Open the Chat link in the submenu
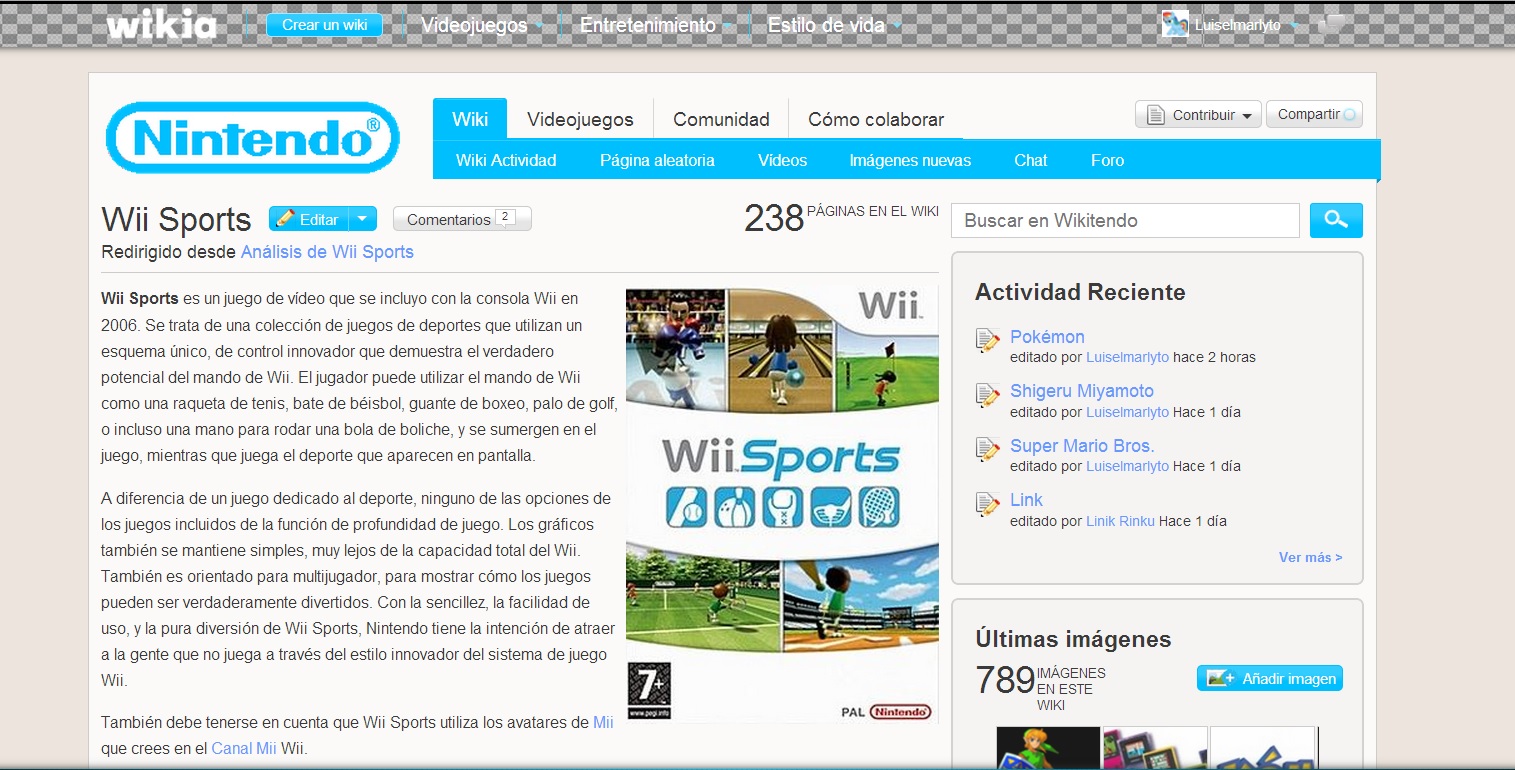Viewport: 1515px width, 770px height. 1031,160
